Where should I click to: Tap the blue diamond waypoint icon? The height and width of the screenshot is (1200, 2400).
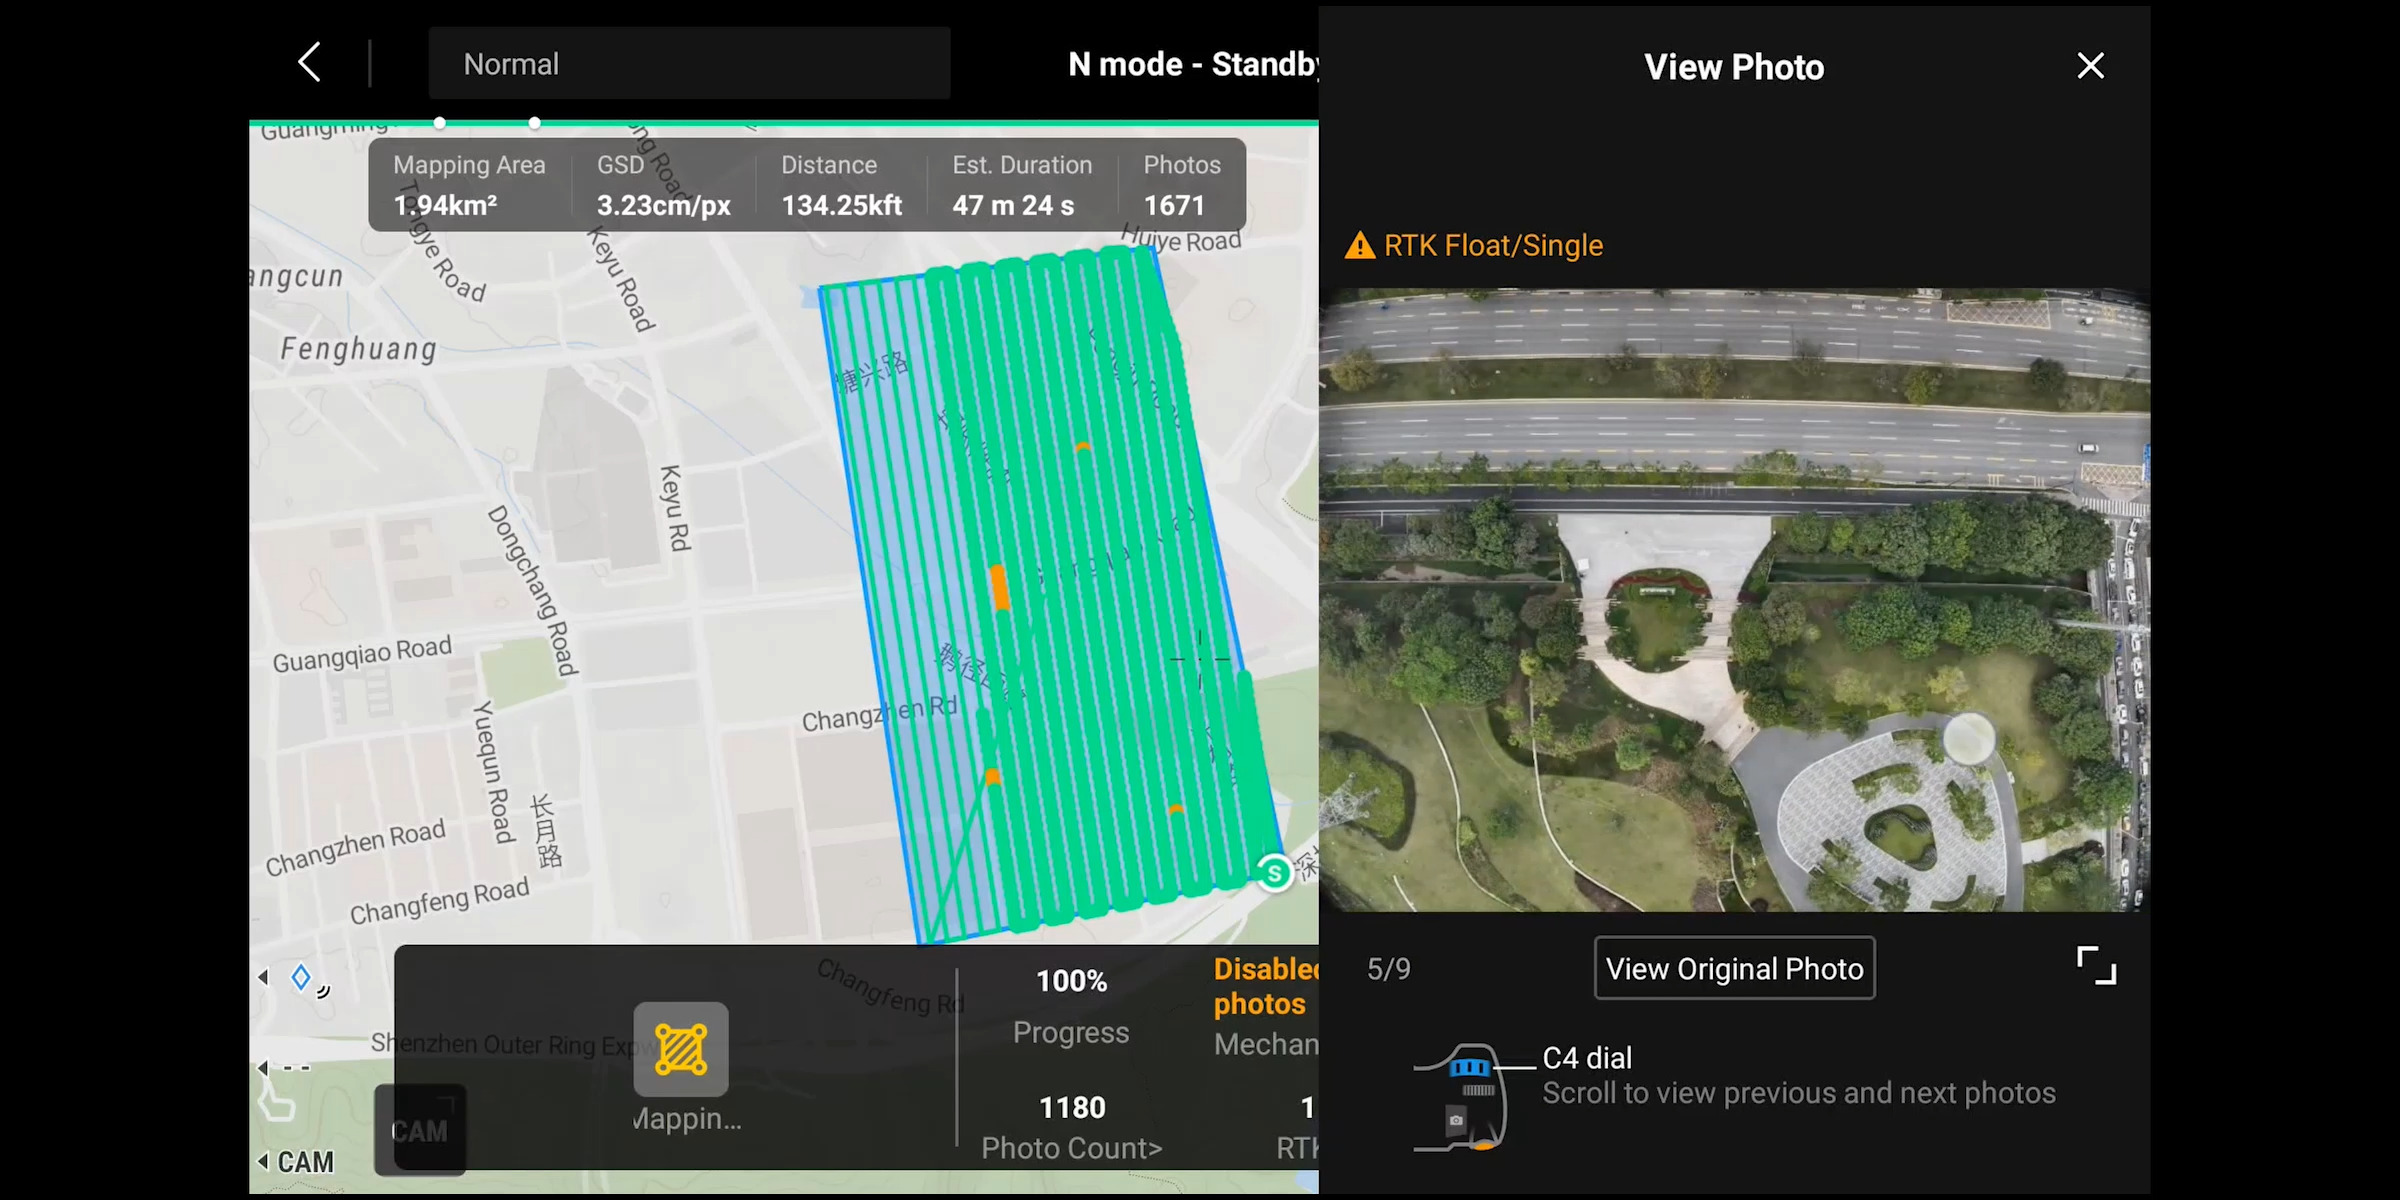[x=300, y=977]
